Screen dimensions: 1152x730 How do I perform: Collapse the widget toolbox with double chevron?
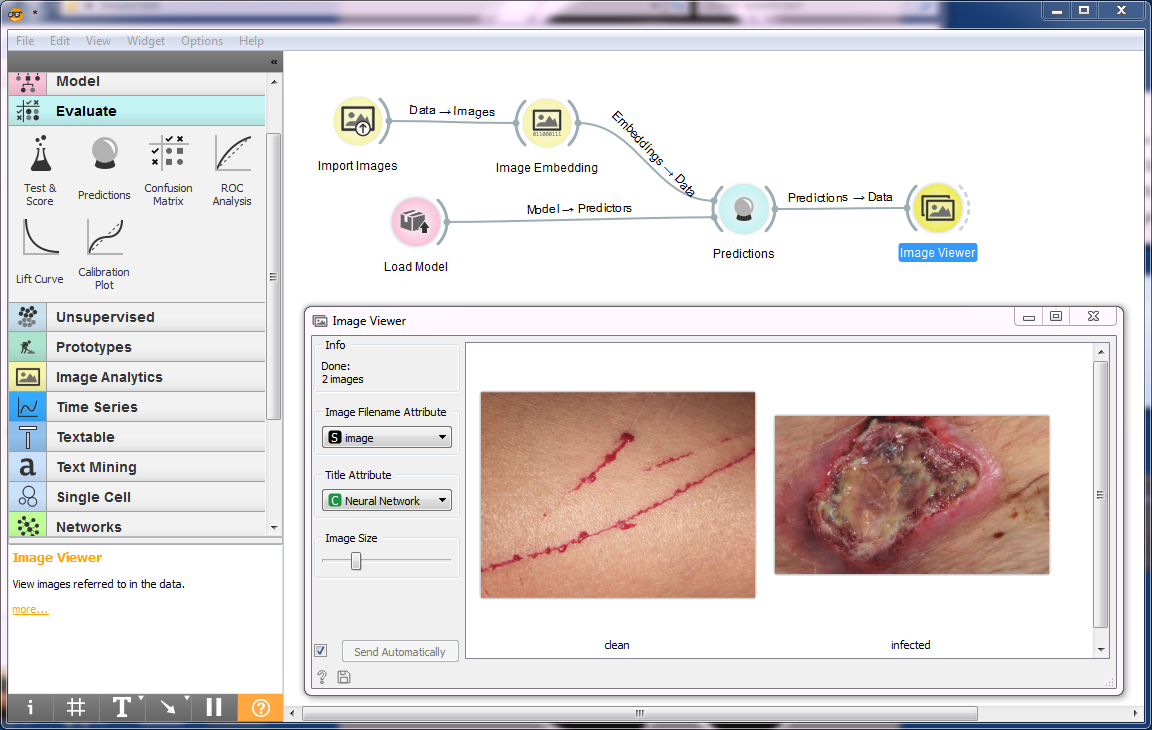[x=274, y=62]
